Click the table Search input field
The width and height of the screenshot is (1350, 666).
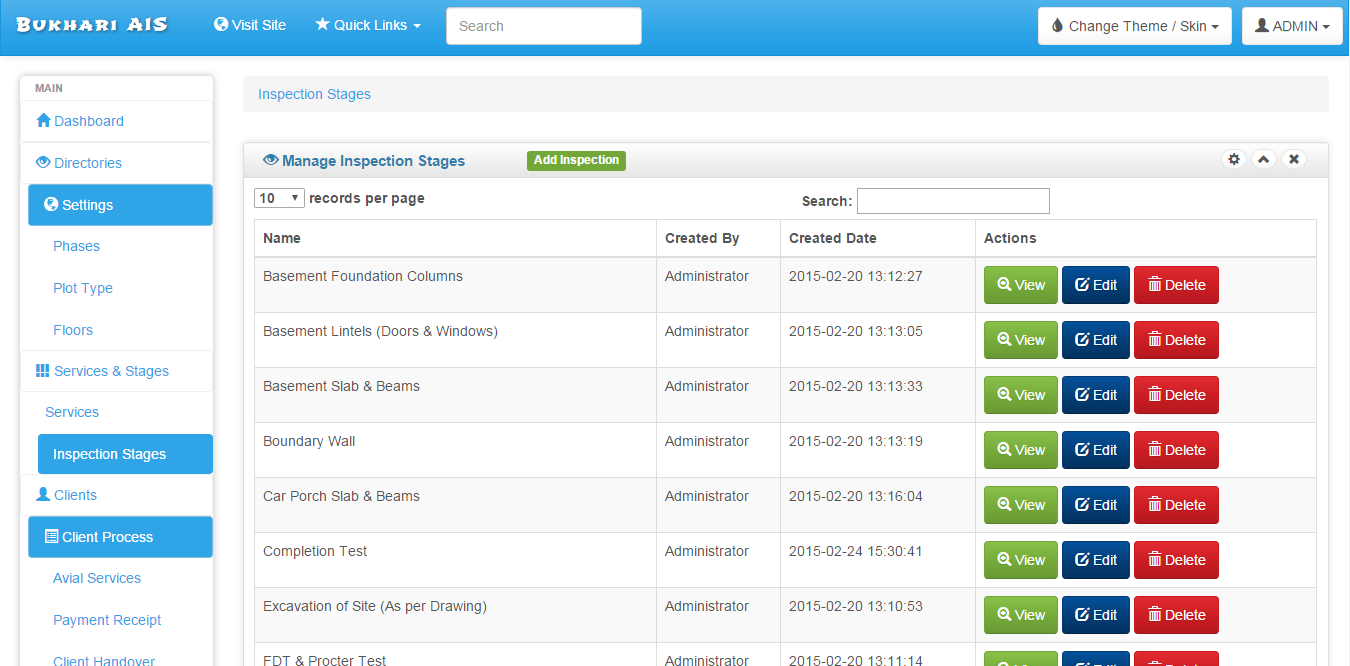click(952, 201)
